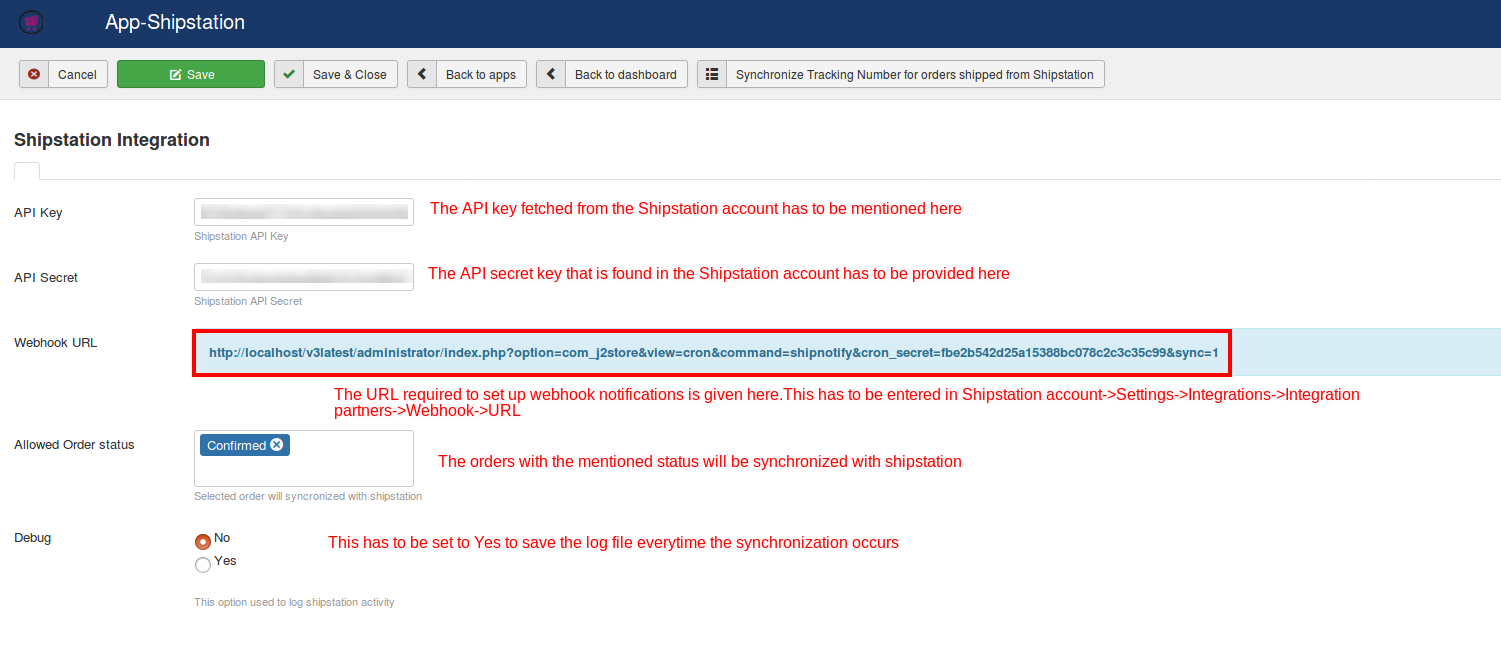Click the red Cancel icon

tap(34, 75)
